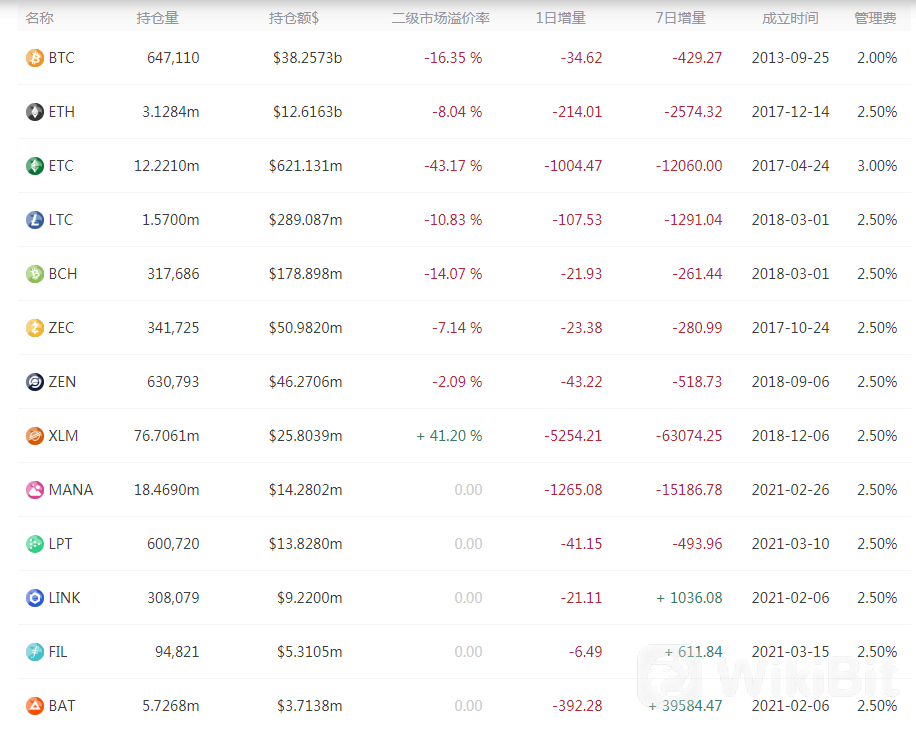Click the pink MANA coin icon
This screenshot has height=730, width=916.
35,490
